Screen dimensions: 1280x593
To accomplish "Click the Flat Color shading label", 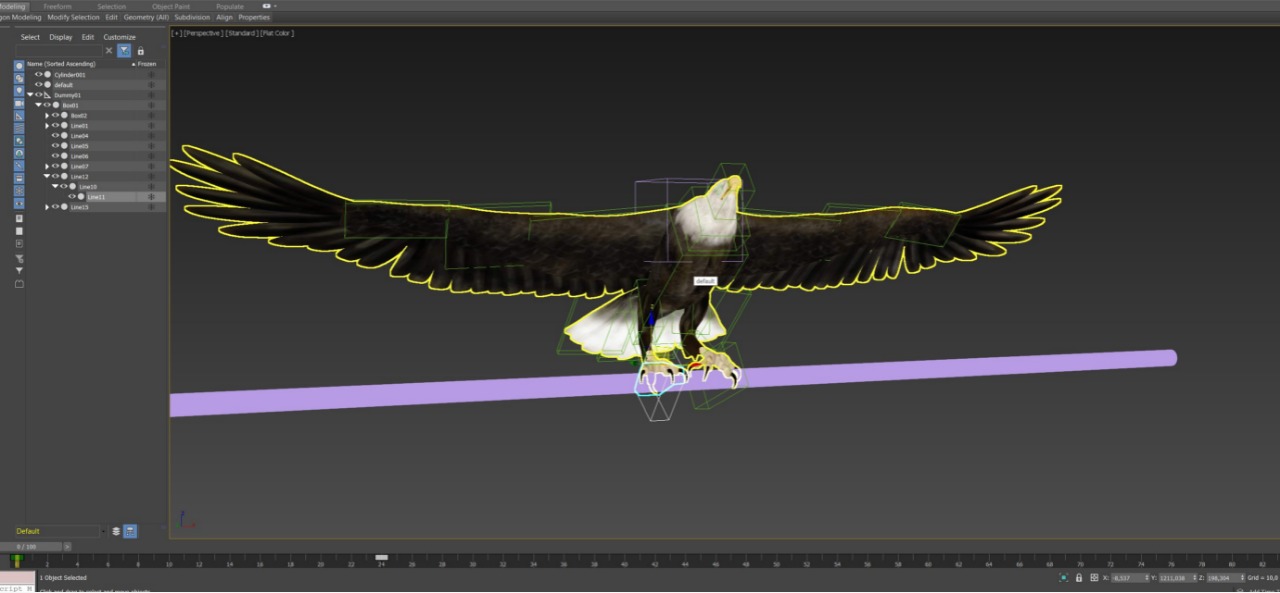I will 277,33.
